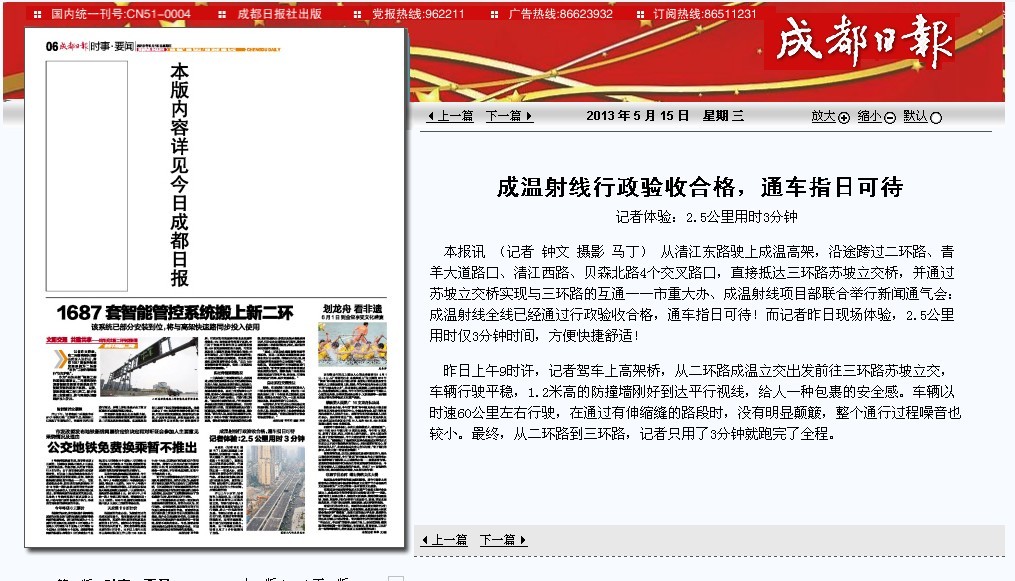This screenshot has width=1015, height=581.
Task: Open previous article using bottom 上一篇 link
Action: 448,540
